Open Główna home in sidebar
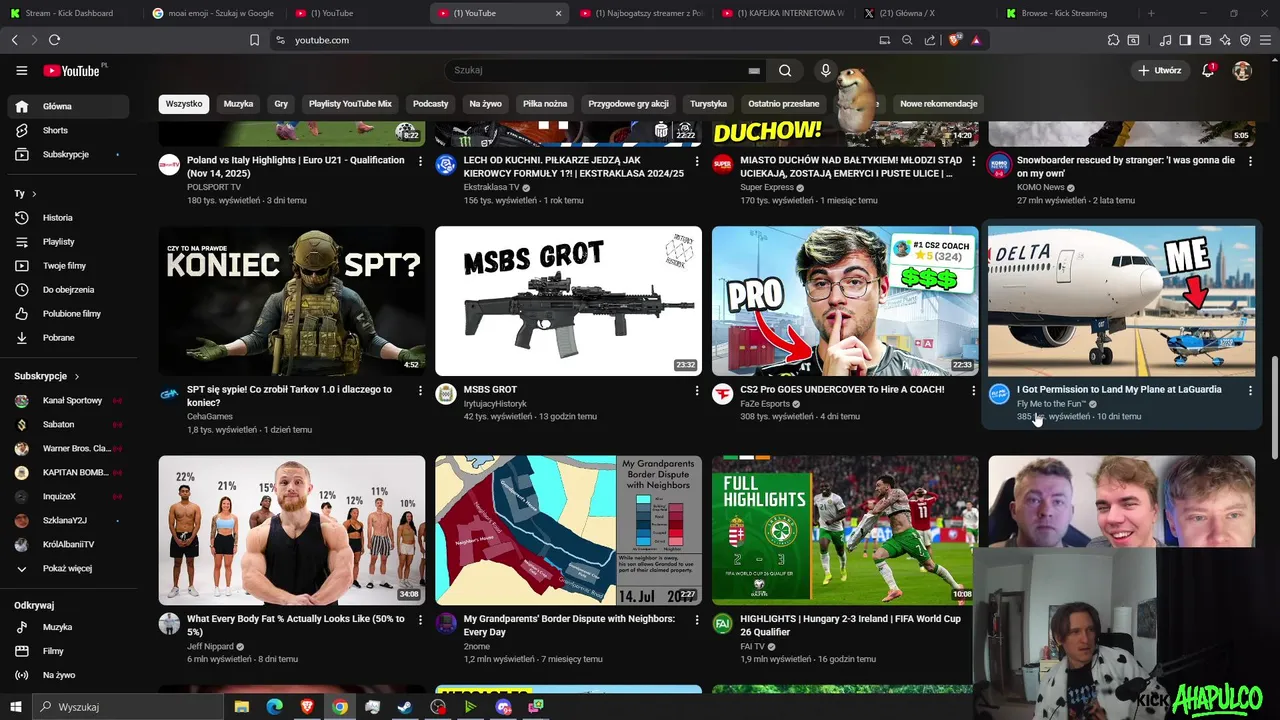The image size is (1280, 720). (68, 106)
